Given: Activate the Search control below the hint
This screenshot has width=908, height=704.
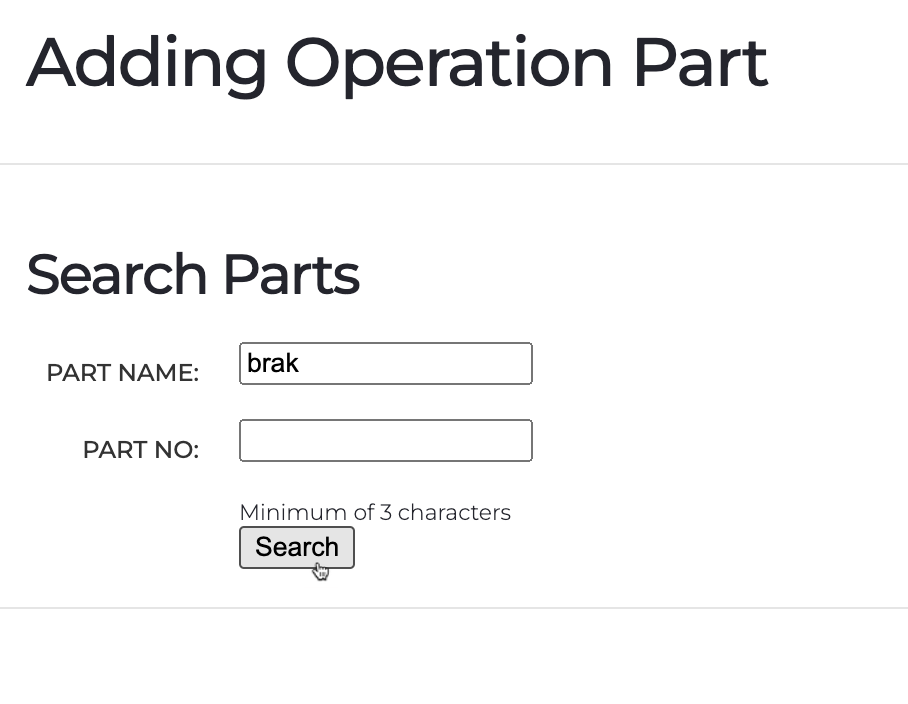Looking at the screenshot, I should click(x=296, y=547).
